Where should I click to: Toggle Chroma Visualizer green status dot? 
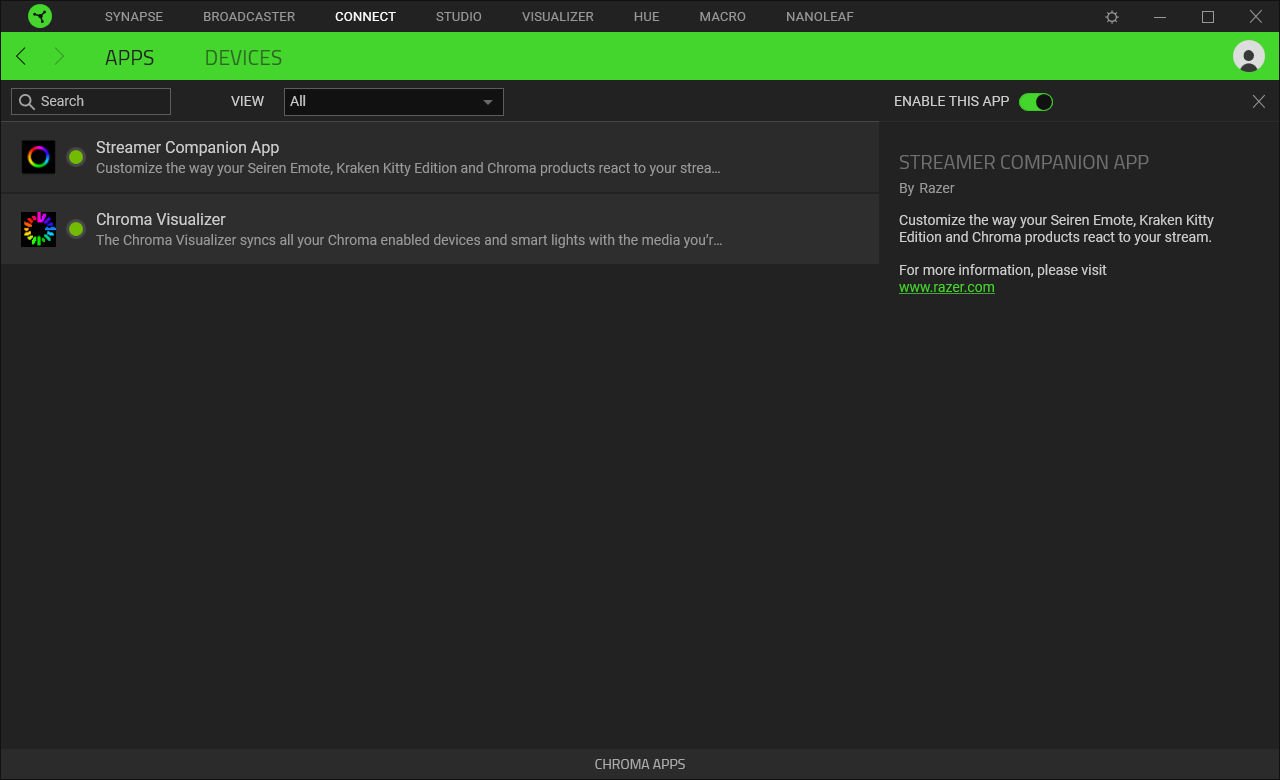[x=76, y=229]
